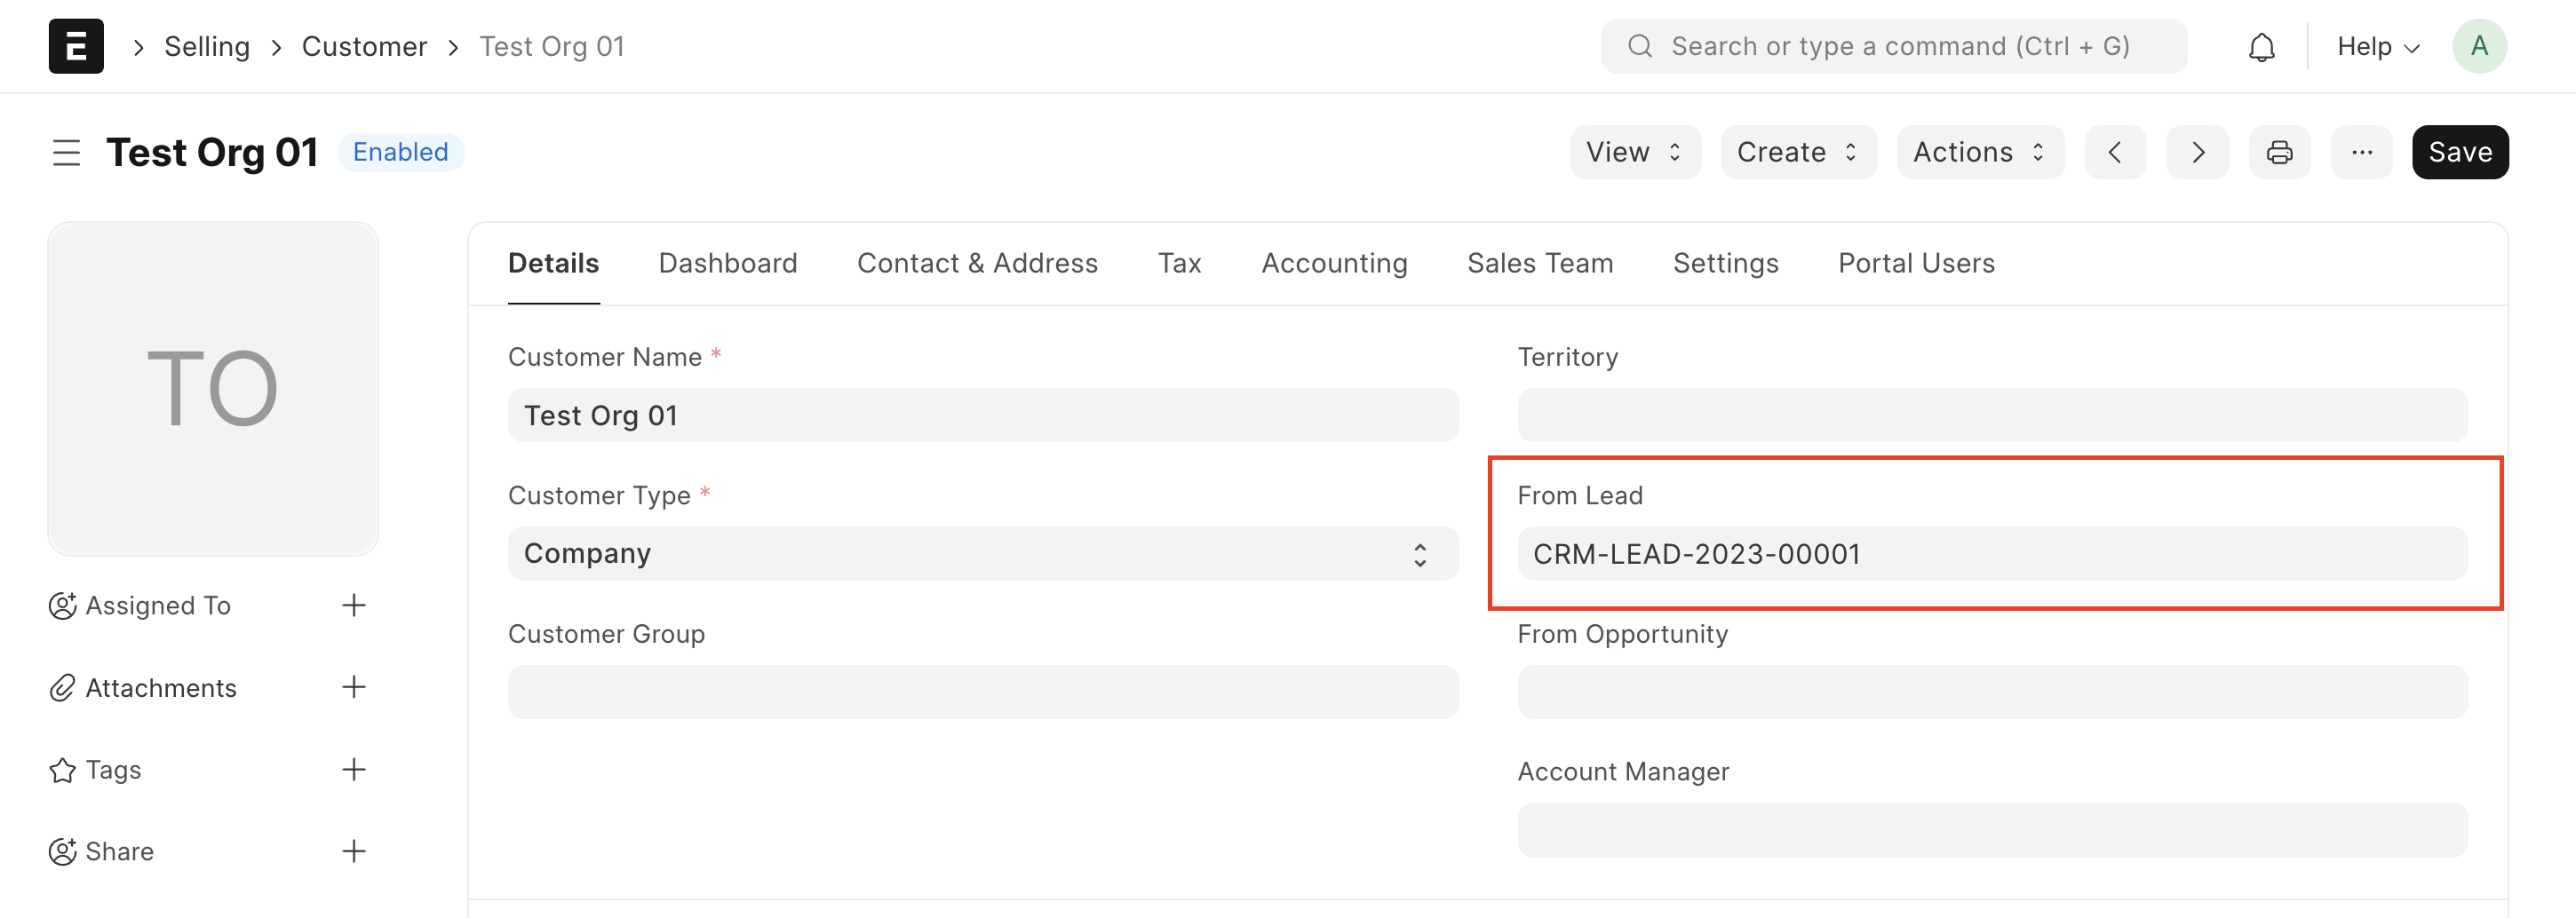
Task: Share the document via the Share plus icon
Action: (353, 851)
